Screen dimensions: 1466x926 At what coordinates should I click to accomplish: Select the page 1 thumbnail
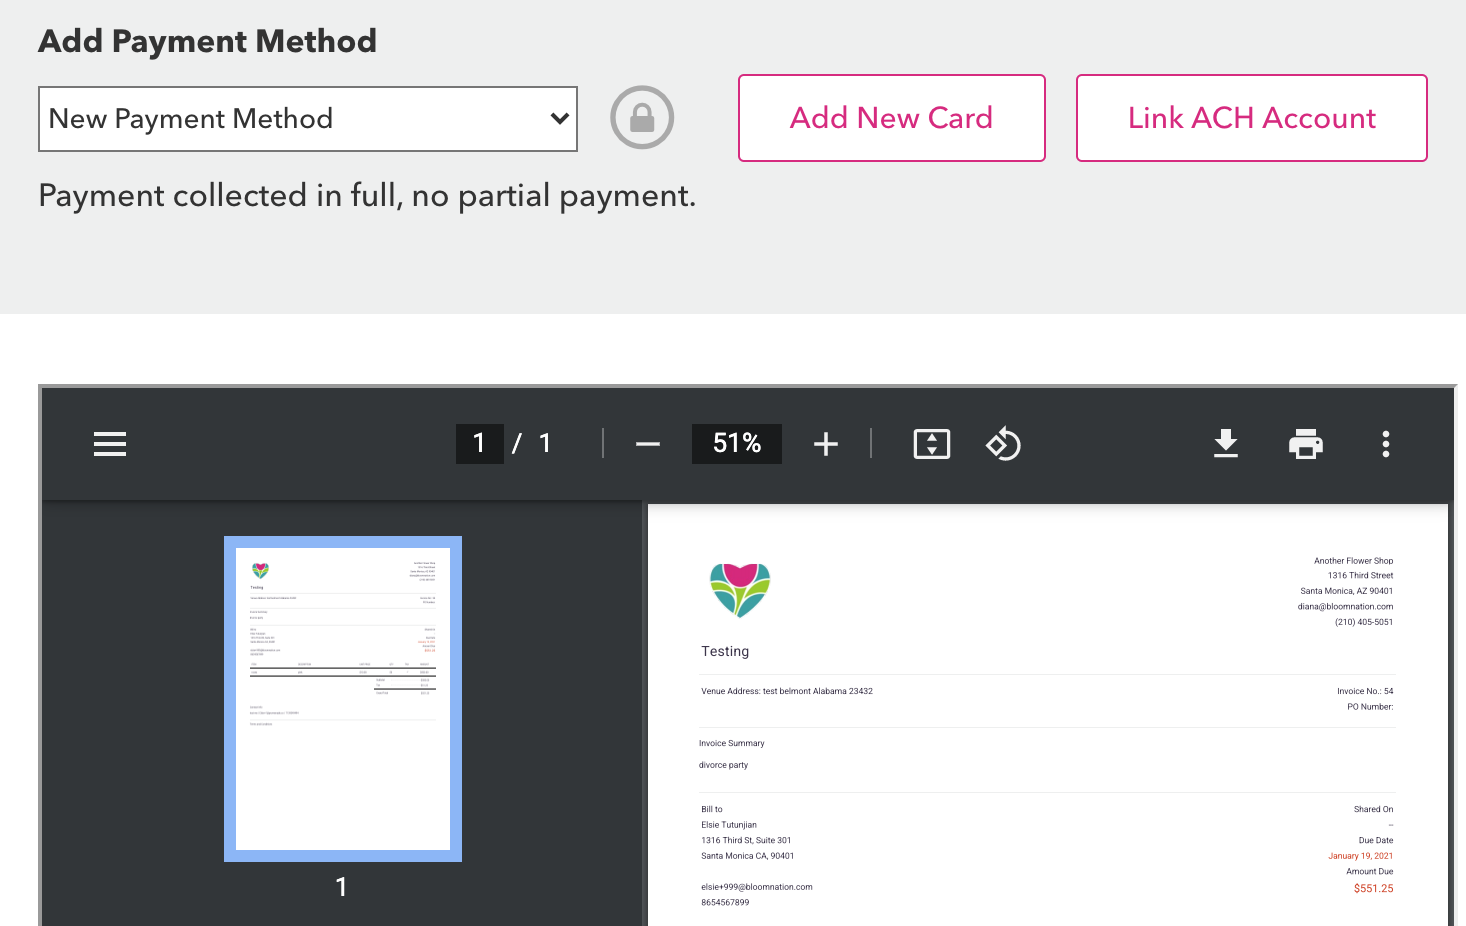343,699
